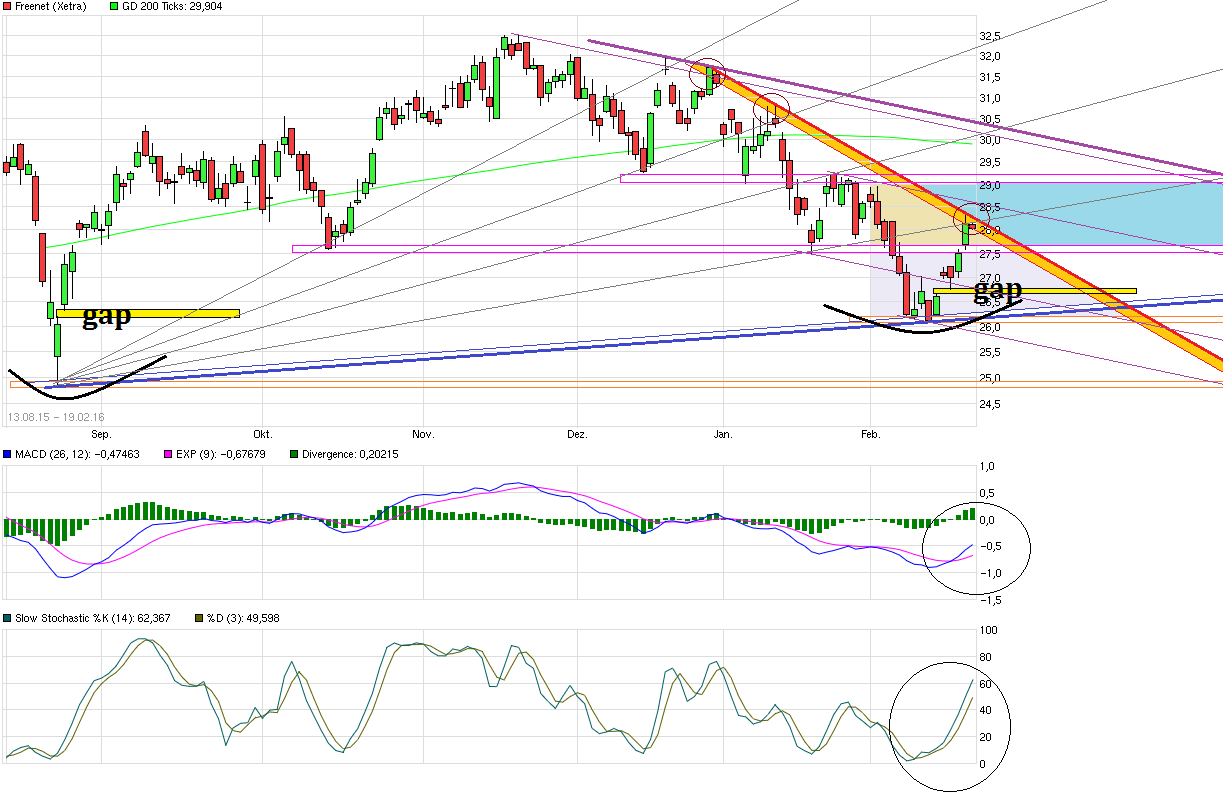Click the blue MACD legend swatch

point(8,454)
